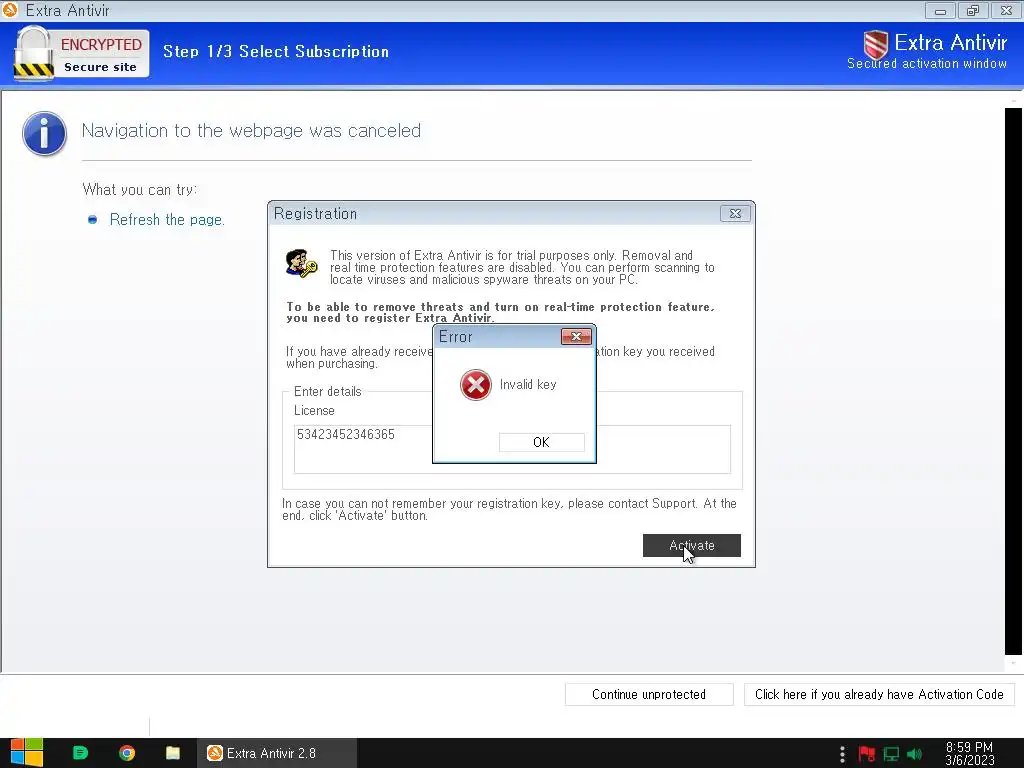Click the red error cross icon
The width and height of the screenshot is (1024, 768).
475,385
